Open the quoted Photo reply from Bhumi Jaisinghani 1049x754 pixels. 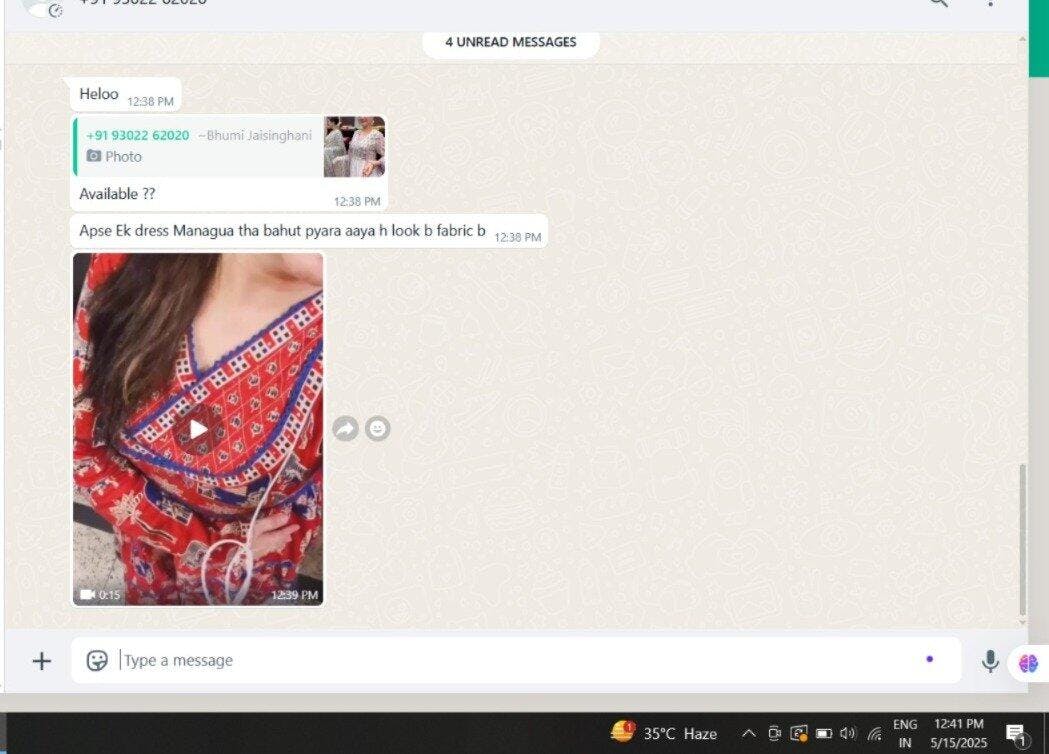[228, 147]
